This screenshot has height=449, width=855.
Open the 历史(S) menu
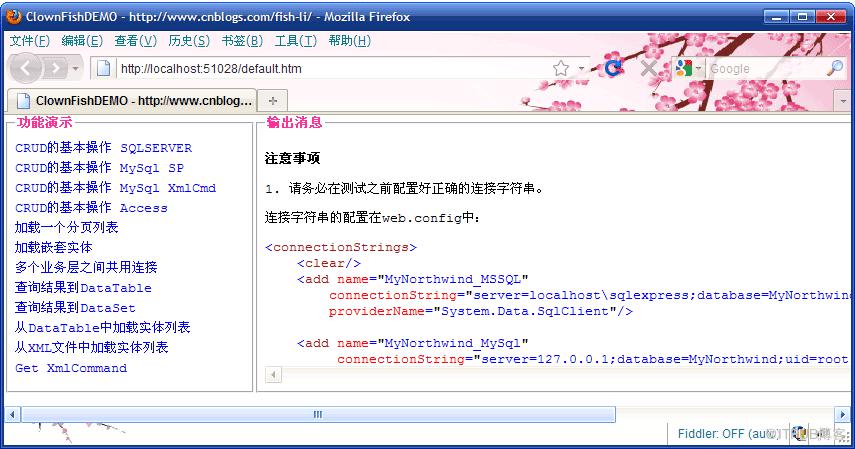(x=189, y=41)
